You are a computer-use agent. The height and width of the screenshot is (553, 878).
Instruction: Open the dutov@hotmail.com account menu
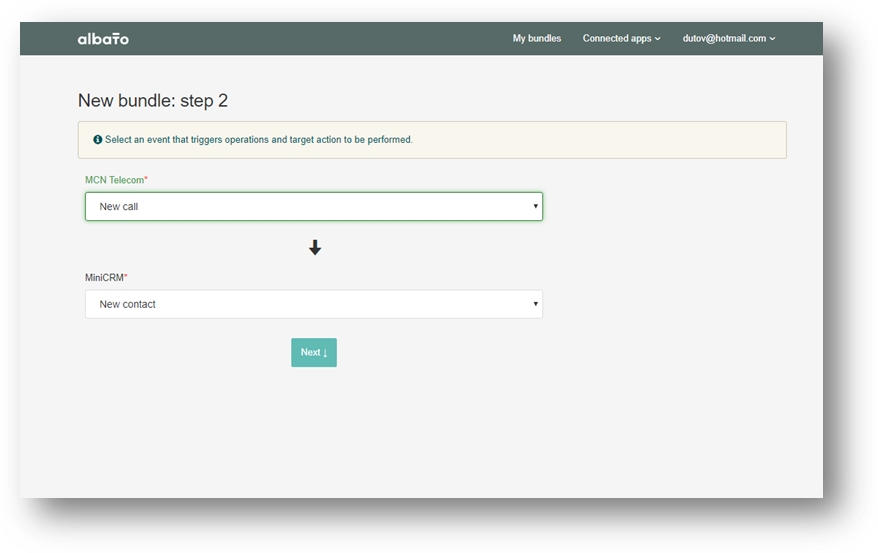click(x=728, y=38)
